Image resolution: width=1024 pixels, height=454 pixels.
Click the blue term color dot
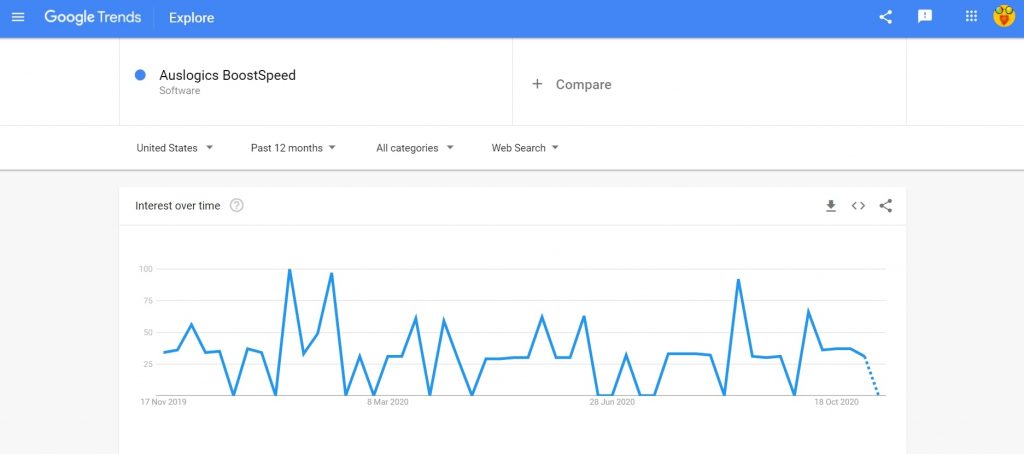(140, 75)
